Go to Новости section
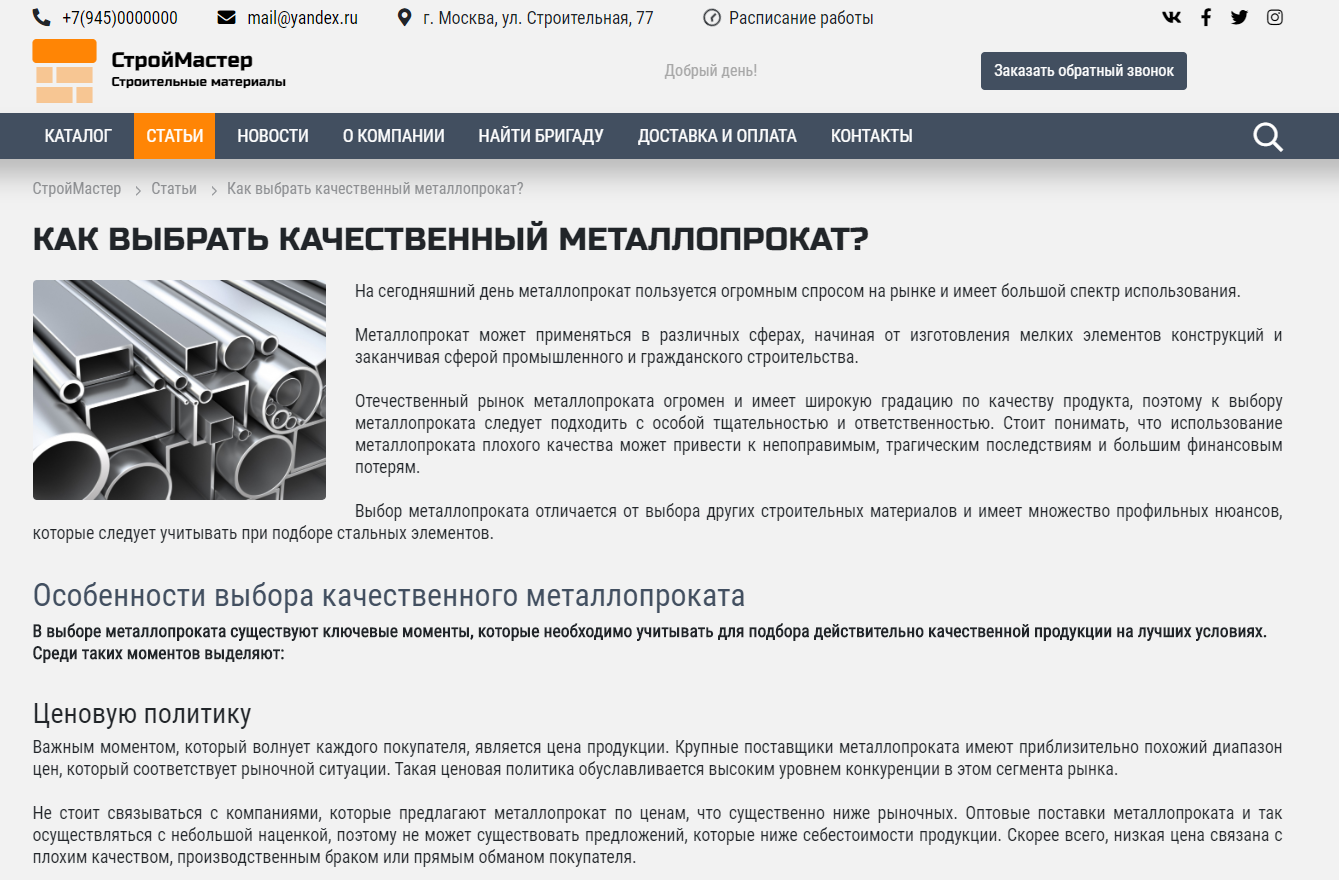 tap(272, 136)
